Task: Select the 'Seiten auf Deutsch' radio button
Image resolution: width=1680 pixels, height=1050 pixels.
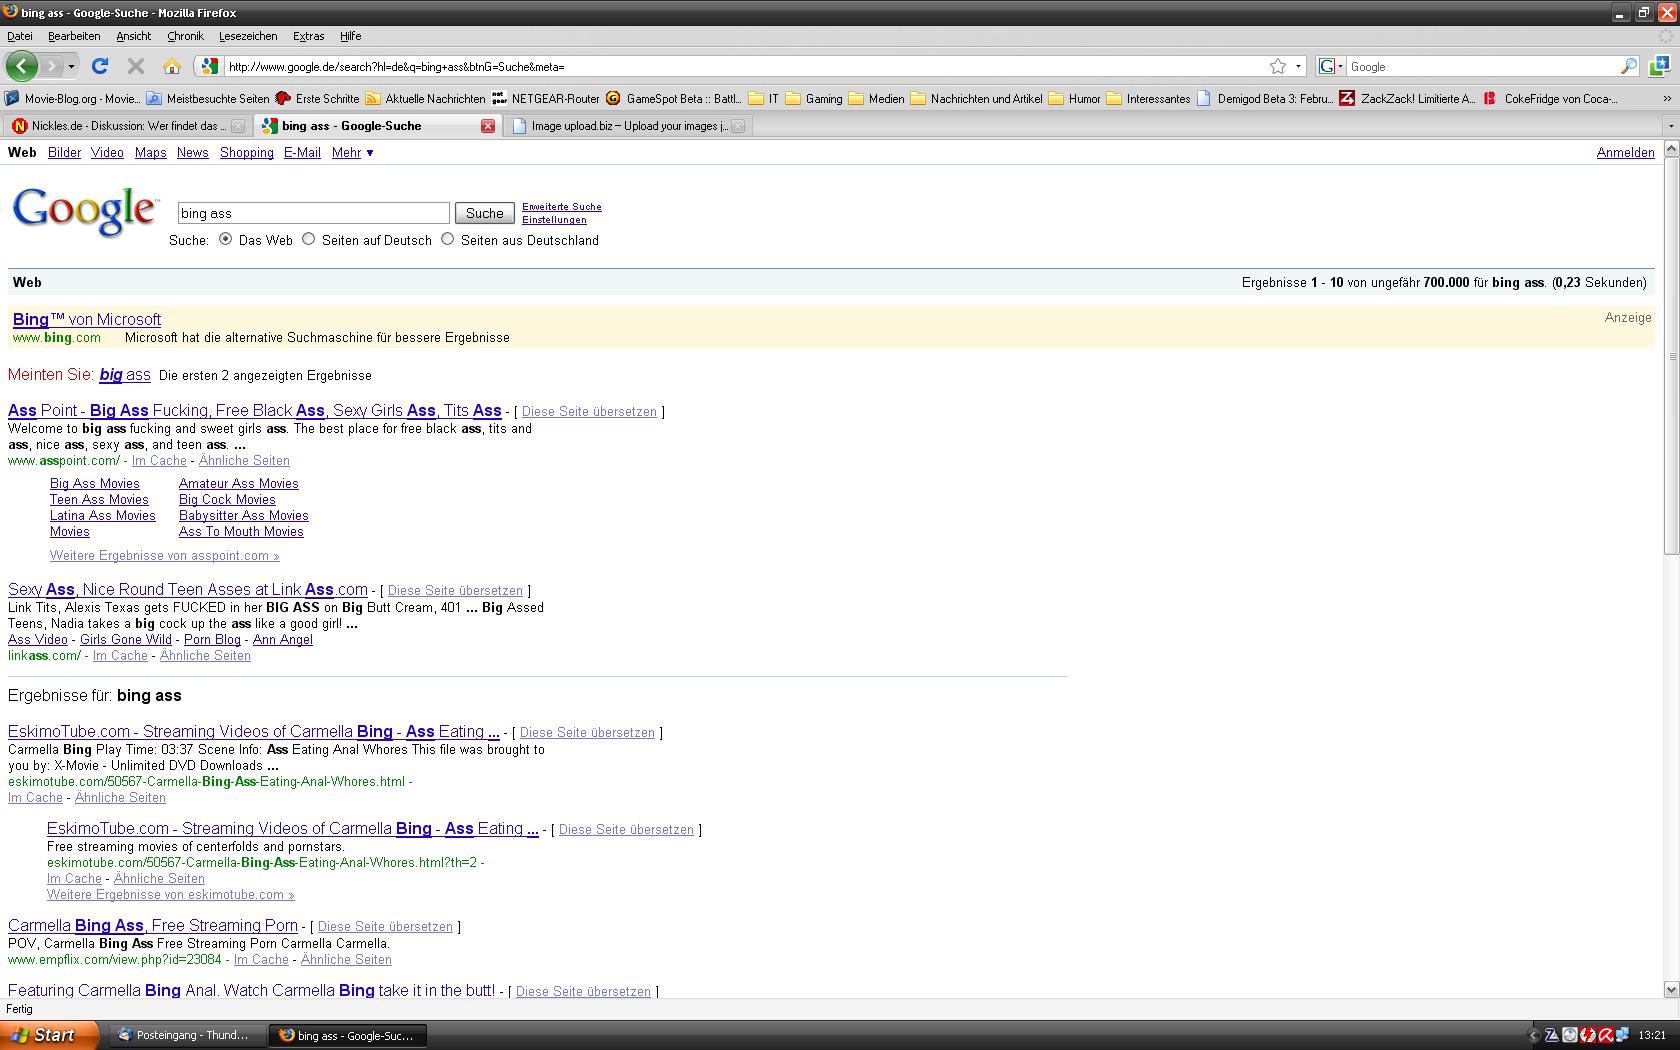Action: [309, 239]
